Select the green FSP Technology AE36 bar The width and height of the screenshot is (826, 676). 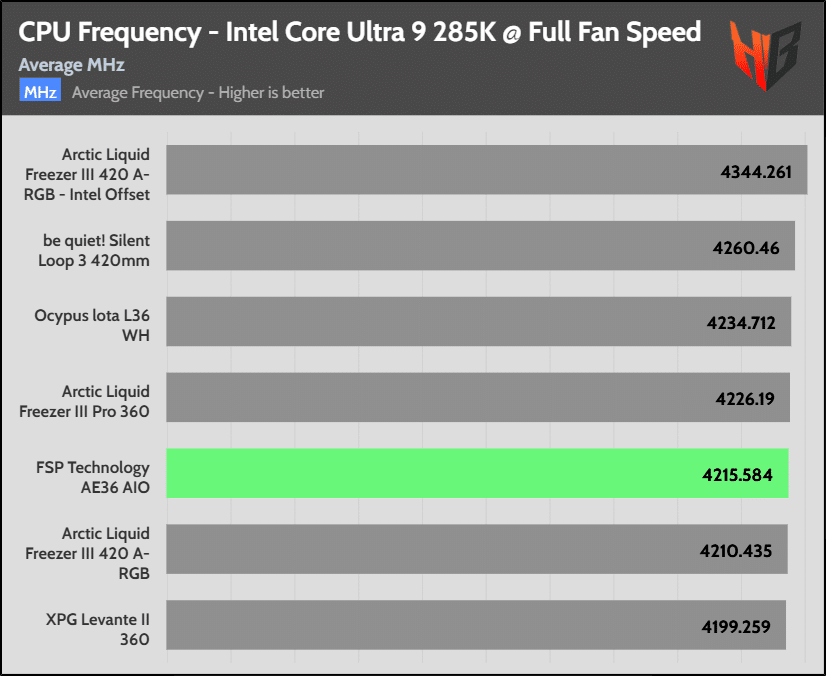(477, 473)
